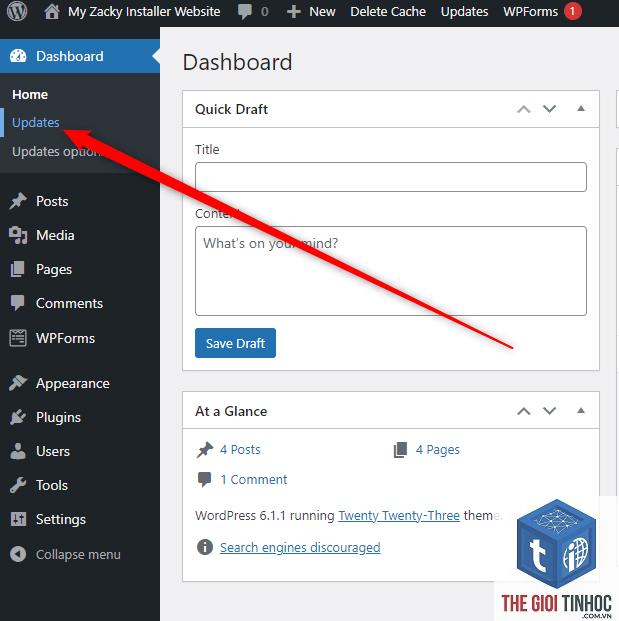Open Tools menu label
This screenshot has height=621, width=619.
coord(52,486)
